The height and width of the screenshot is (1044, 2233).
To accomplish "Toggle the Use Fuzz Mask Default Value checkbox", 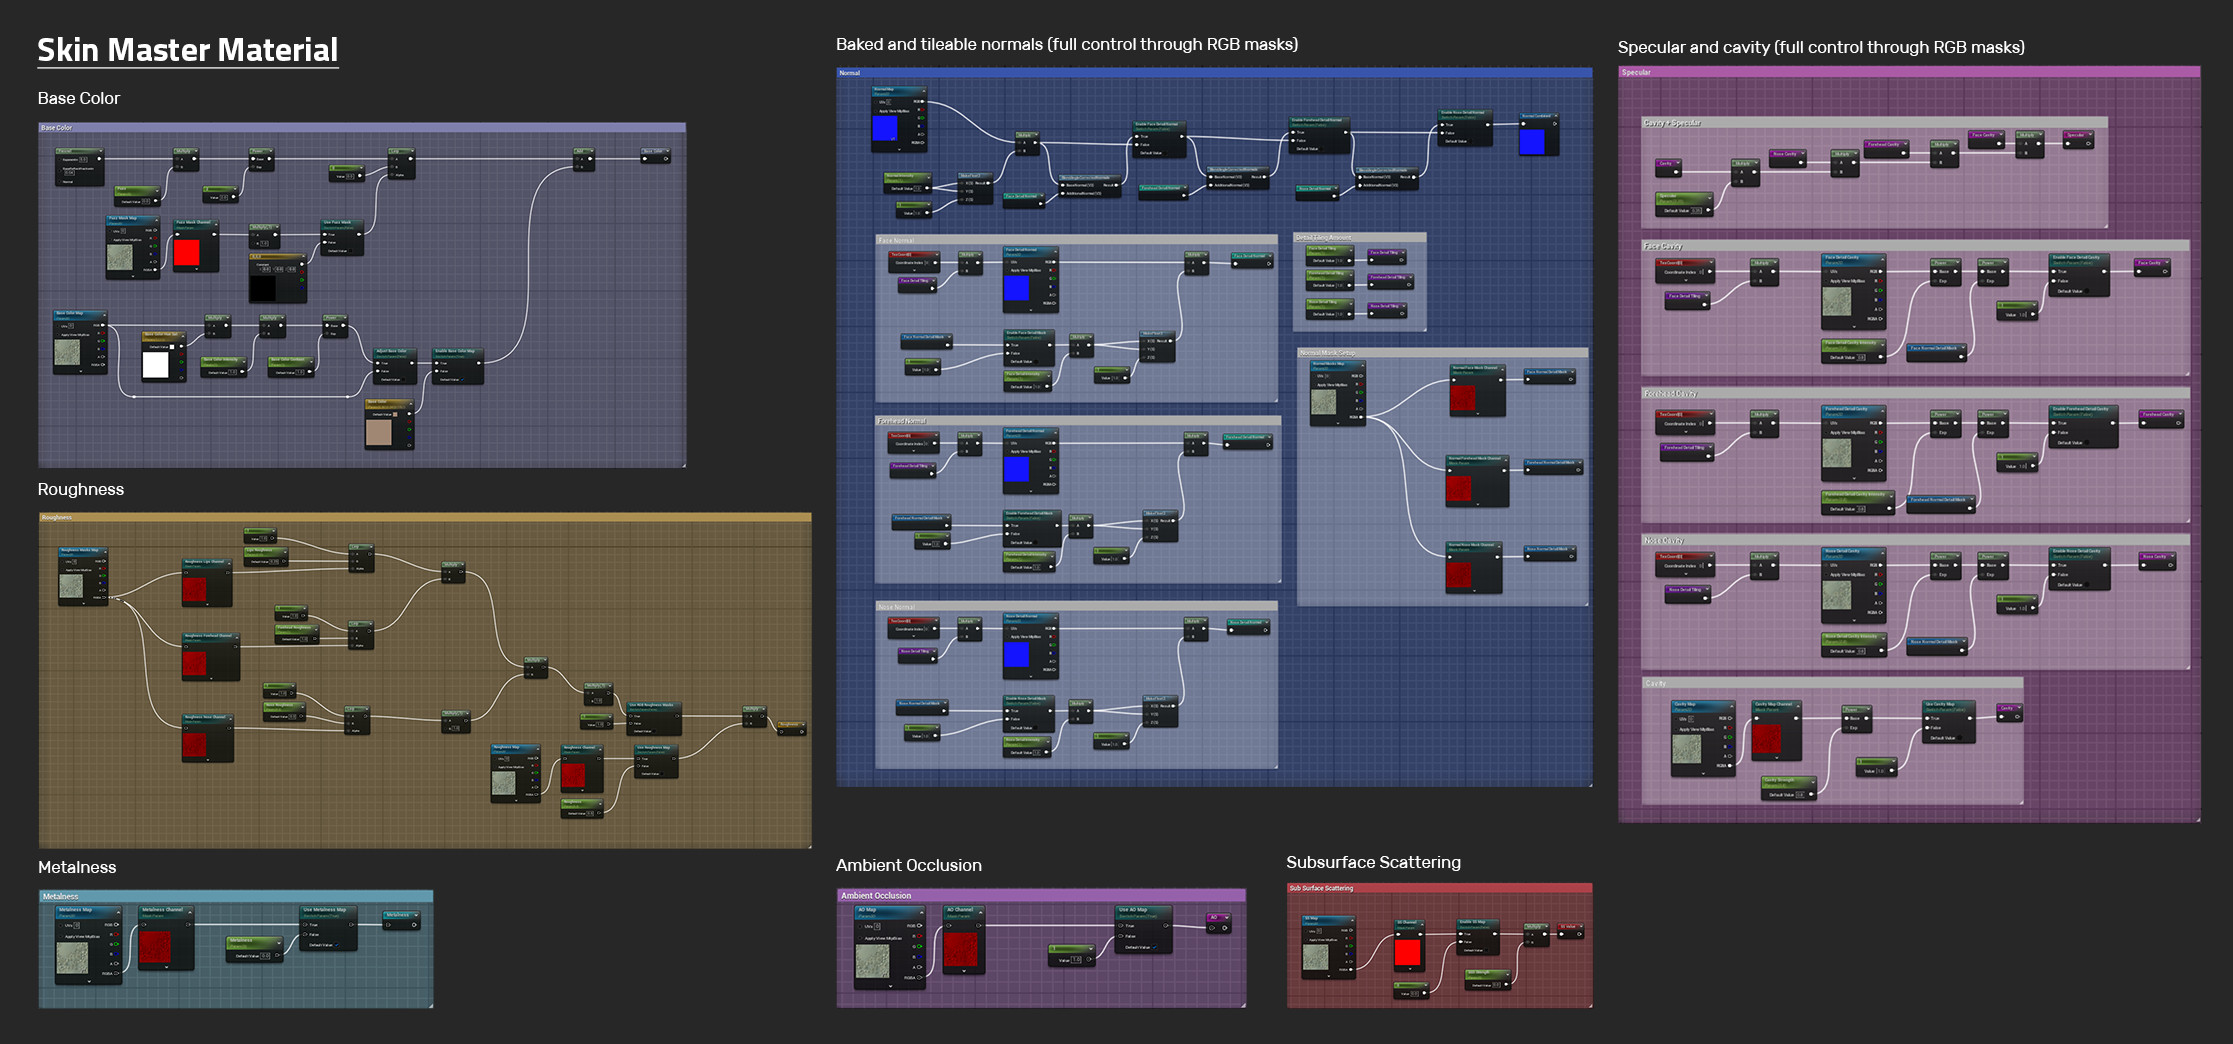I will pyautogui.click(x=350, y=251).
